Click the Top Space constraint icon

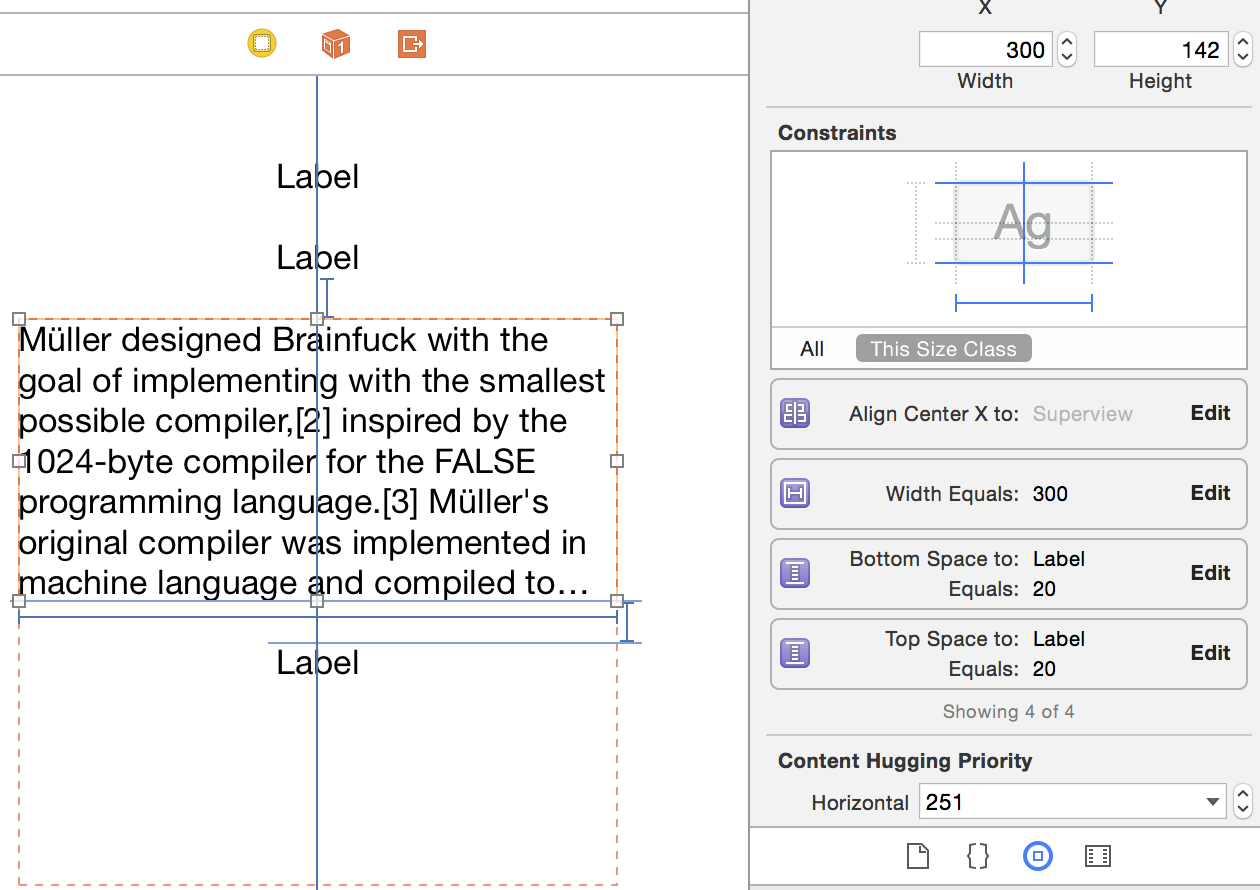tap(795, 654)
